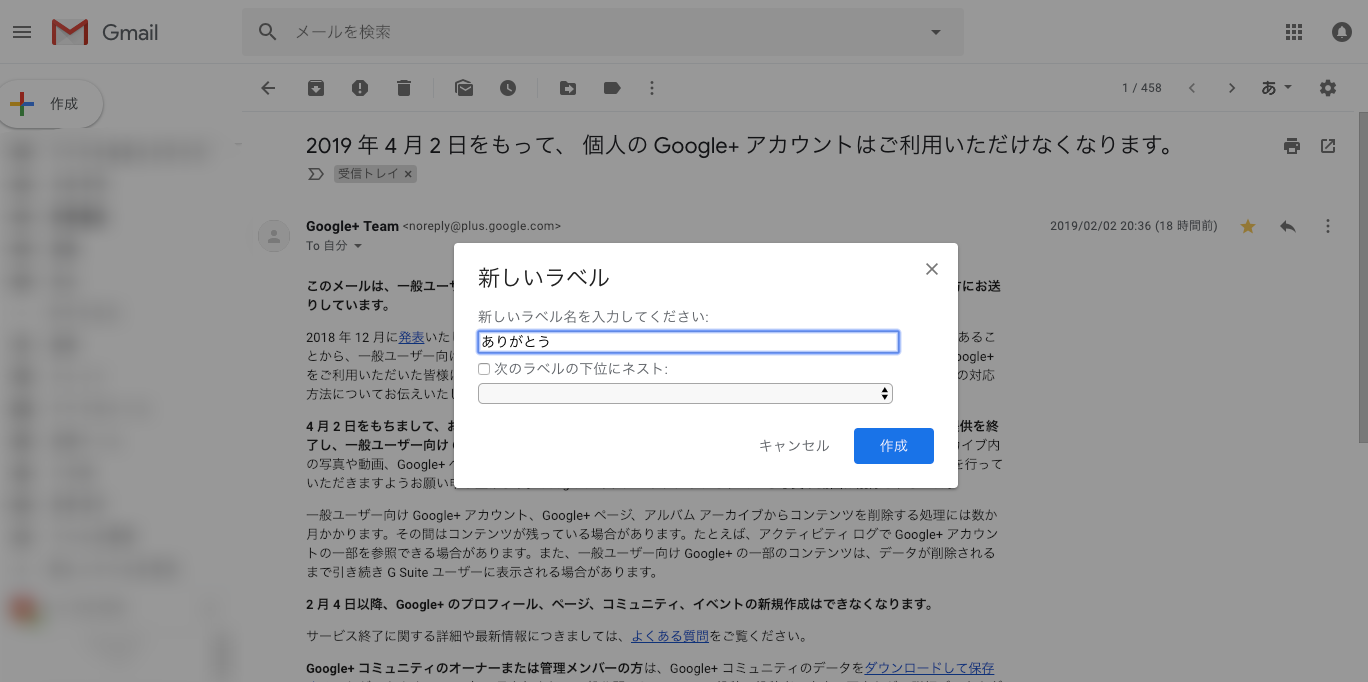Click the キャンセル button

tap(794, 446)
